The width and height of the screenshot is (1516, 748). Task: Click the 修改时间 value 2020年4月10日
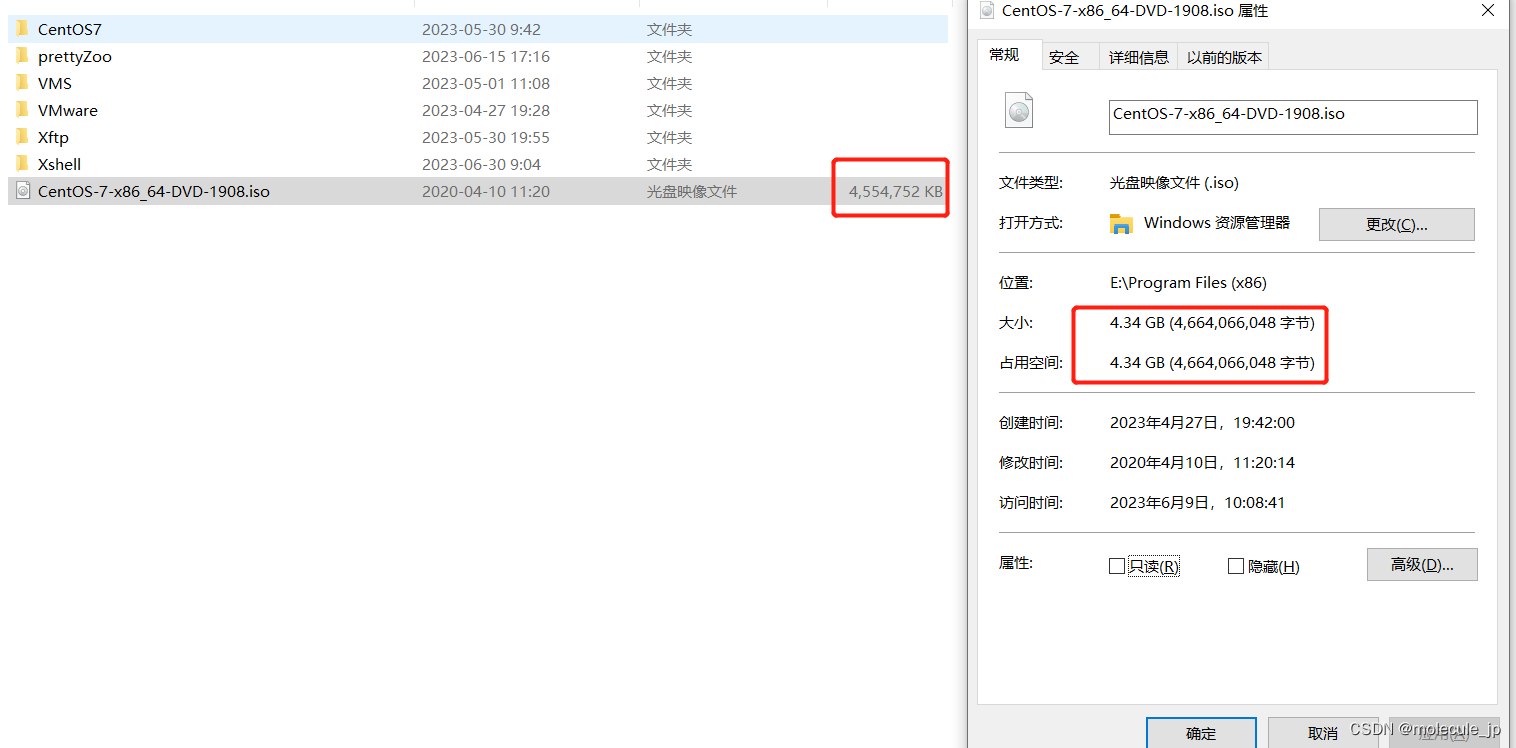(1202, 463)
